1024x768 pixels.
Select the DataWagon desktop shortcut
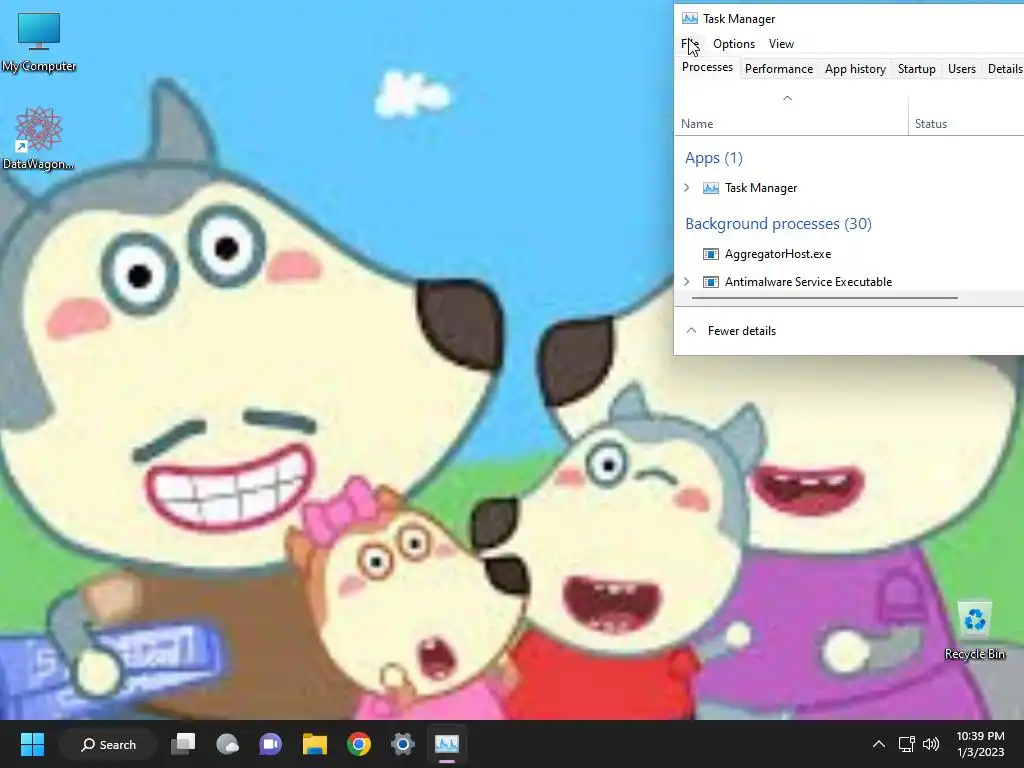[x=38, y=138]
